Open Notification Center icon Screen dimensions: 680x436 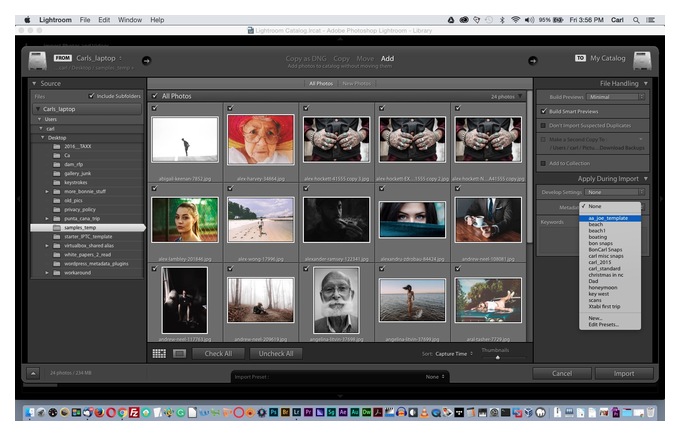[x=651, y=20]
